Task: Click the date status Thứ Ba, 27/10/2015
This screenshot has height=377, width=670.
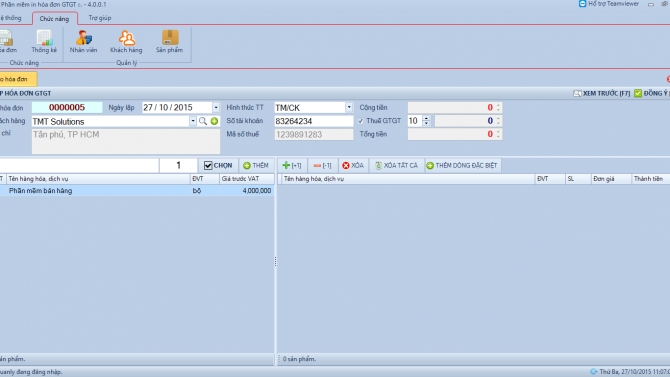Action: [635, 372]
